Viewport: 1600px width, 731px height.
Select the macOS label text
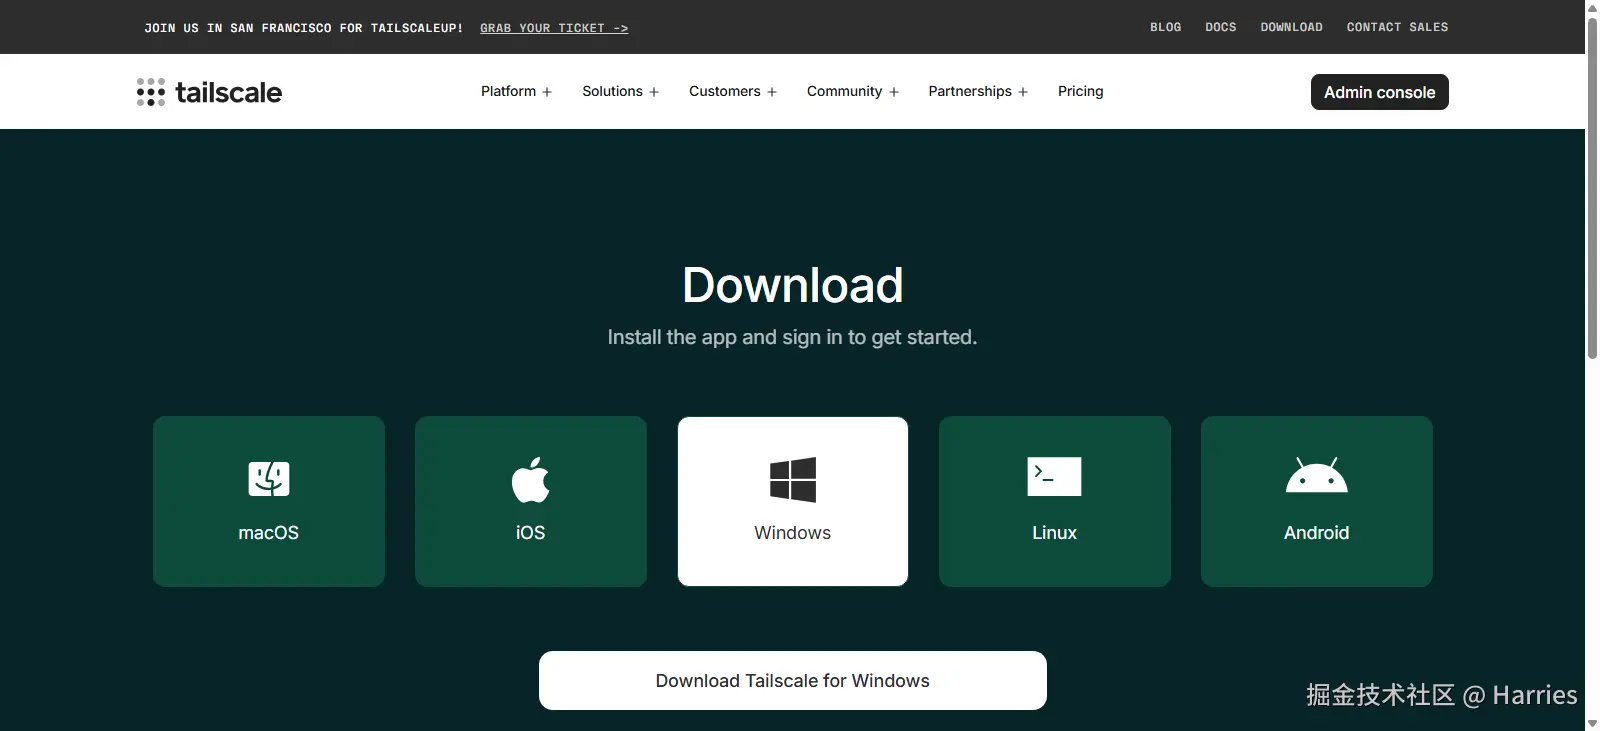coord(269,533)
